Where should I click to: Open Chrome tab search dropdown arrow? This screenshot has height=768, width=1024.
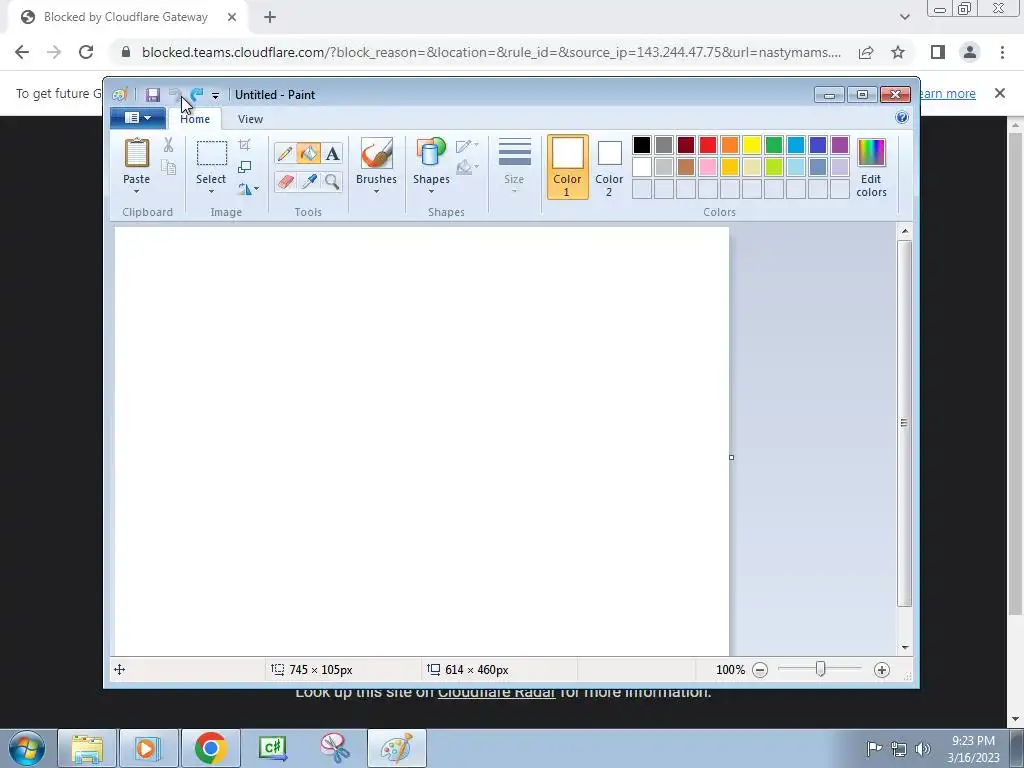904,17
